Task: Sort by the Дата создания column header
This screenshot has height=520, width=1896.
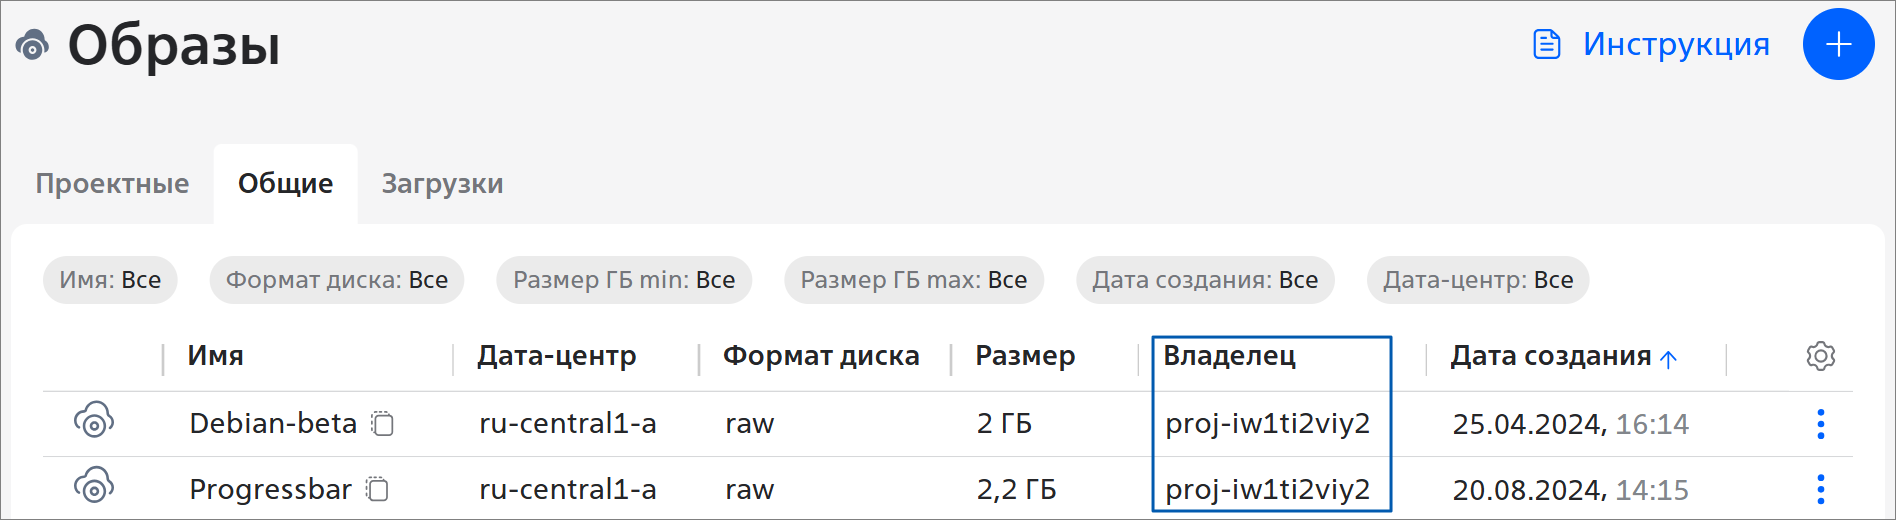Action: (x=1551, y=356)
